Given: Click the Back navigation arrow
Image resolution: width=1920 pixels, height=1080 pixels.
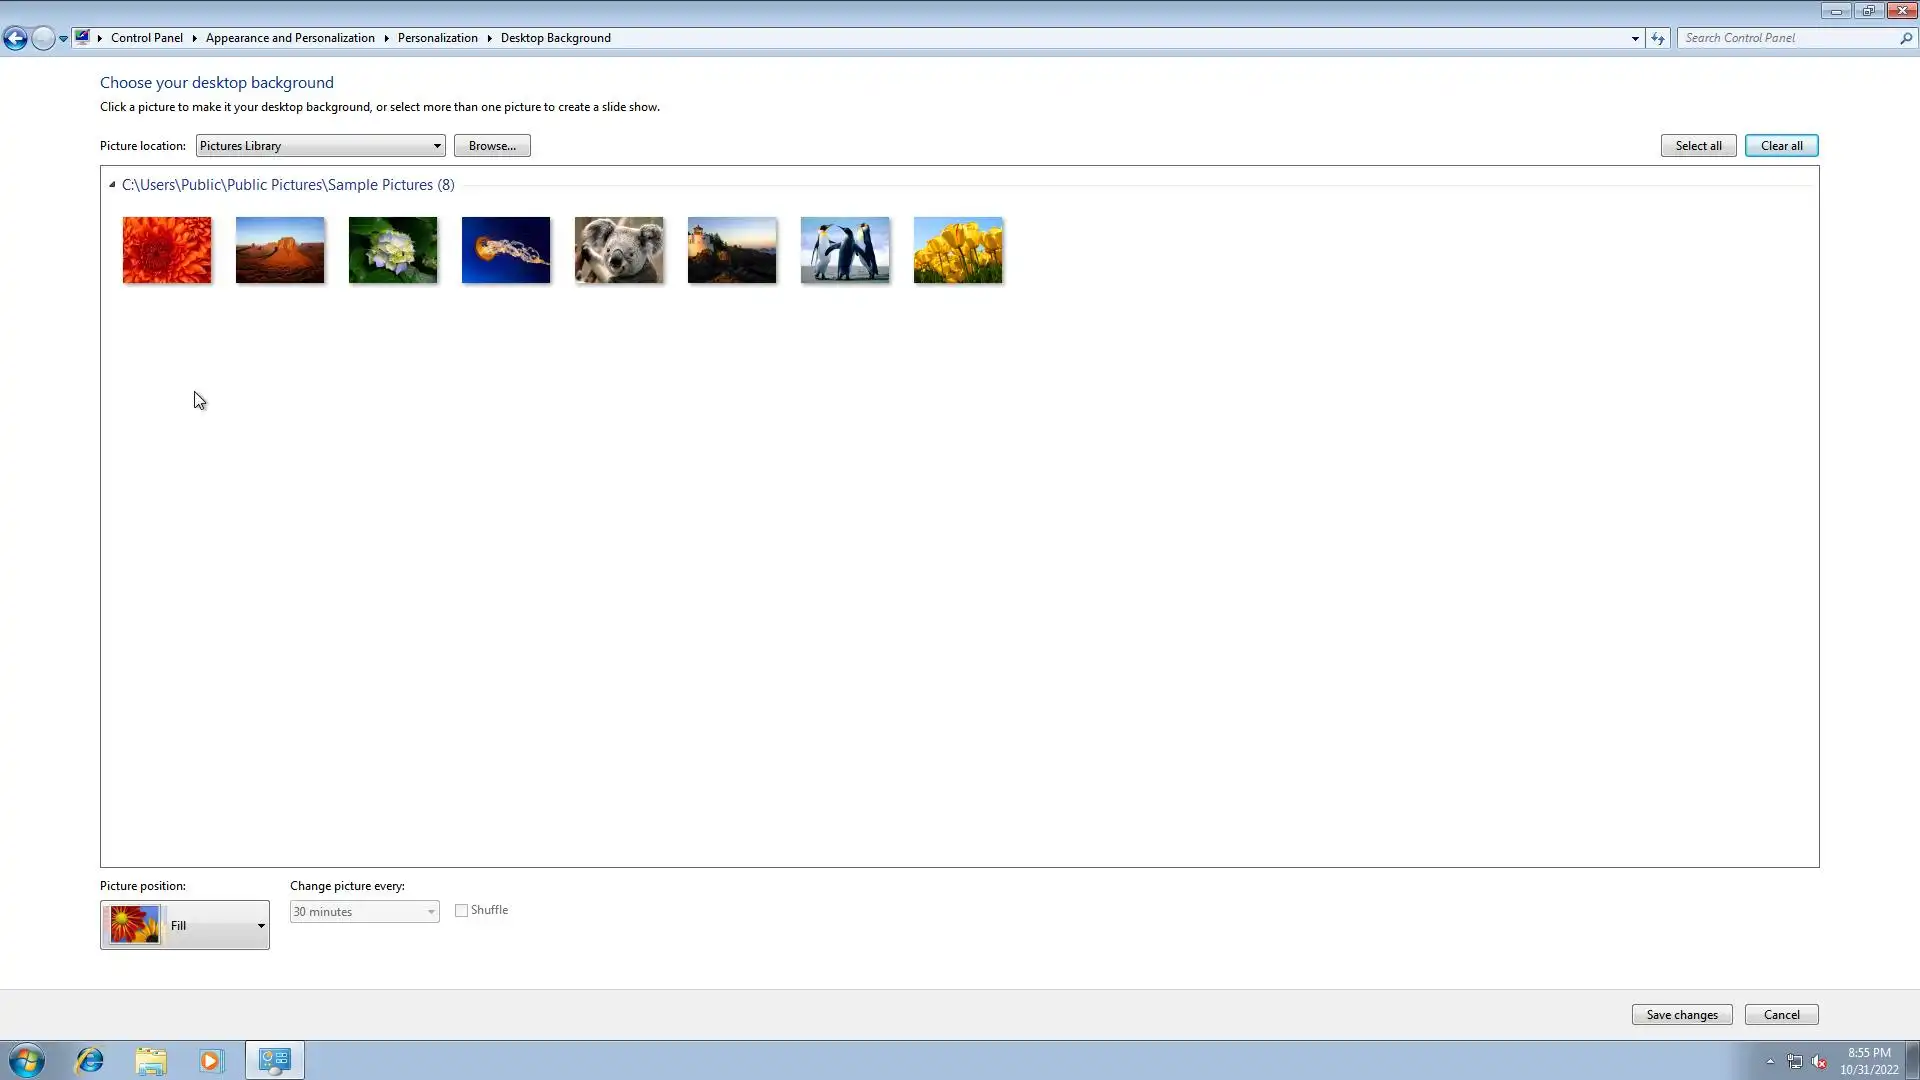Looking at the screenshot, I should click(15, 38).
